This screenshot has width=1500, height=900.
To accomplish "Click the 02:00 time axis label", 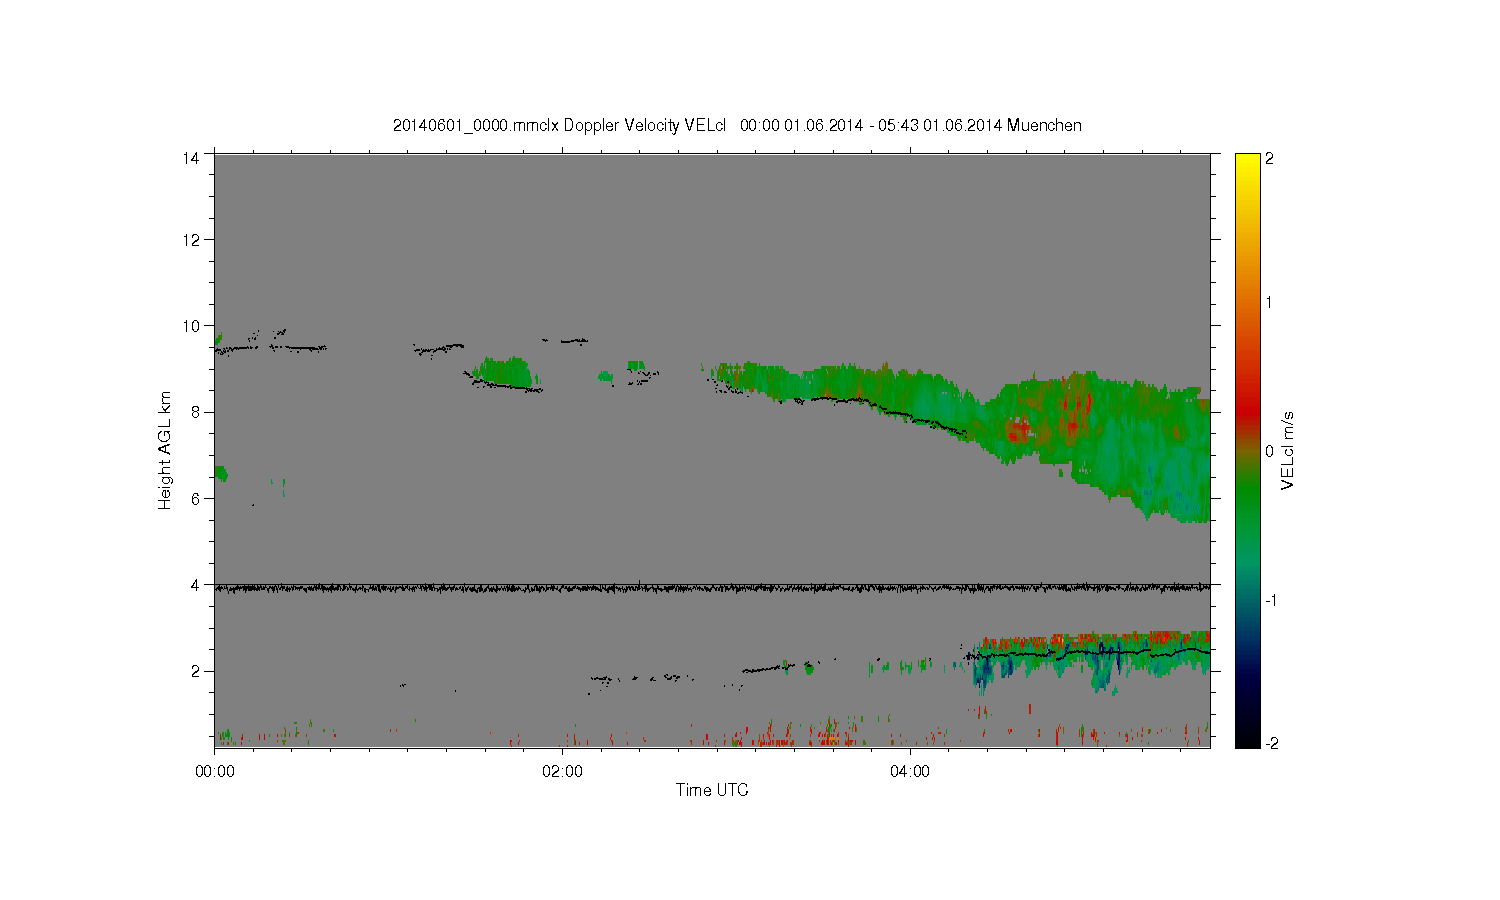I will click(562, 771).
